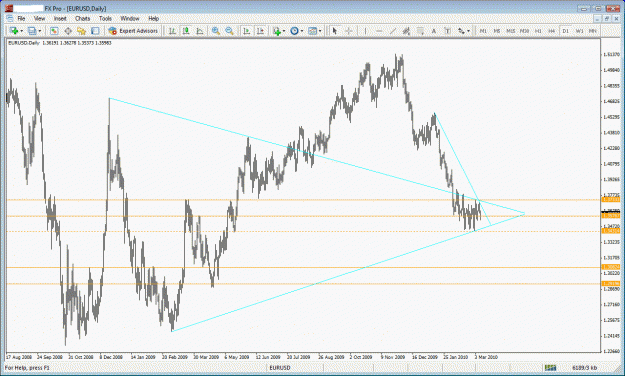This screenshot has width=625, height=376.
Task: Set timeframe to M1
Action: pos(483,31)
